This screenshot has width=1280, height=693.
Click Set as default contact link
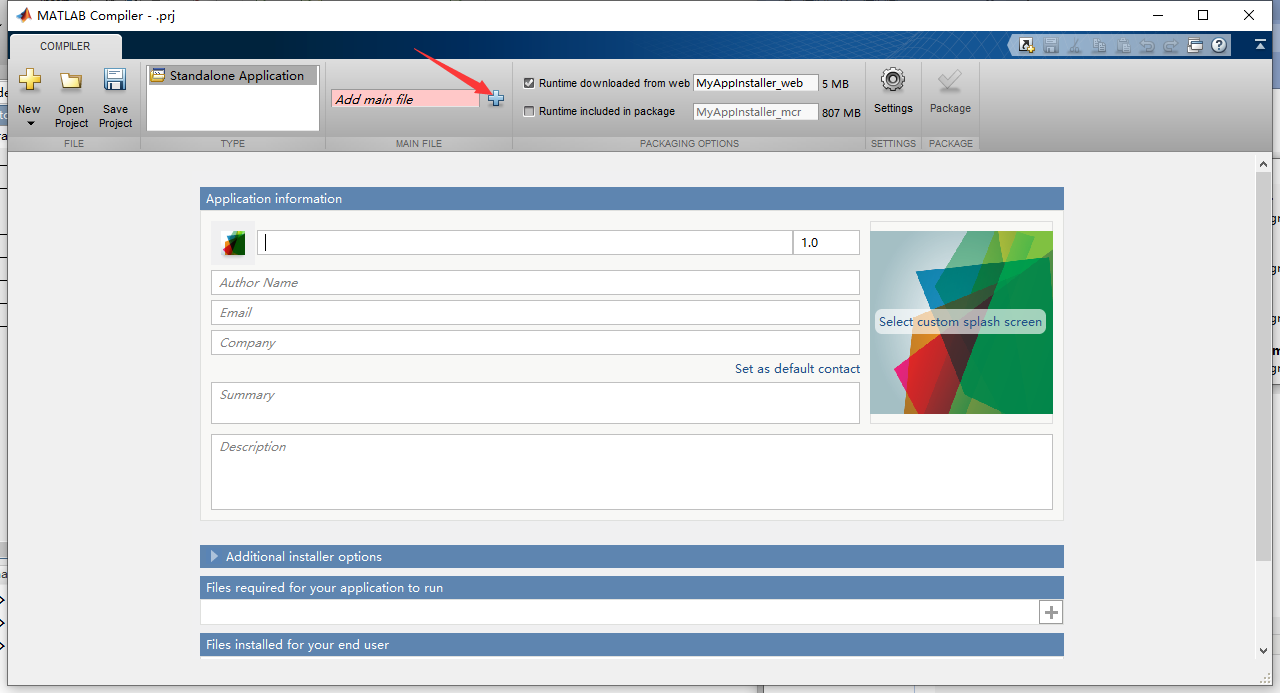[x=797, y=369]
